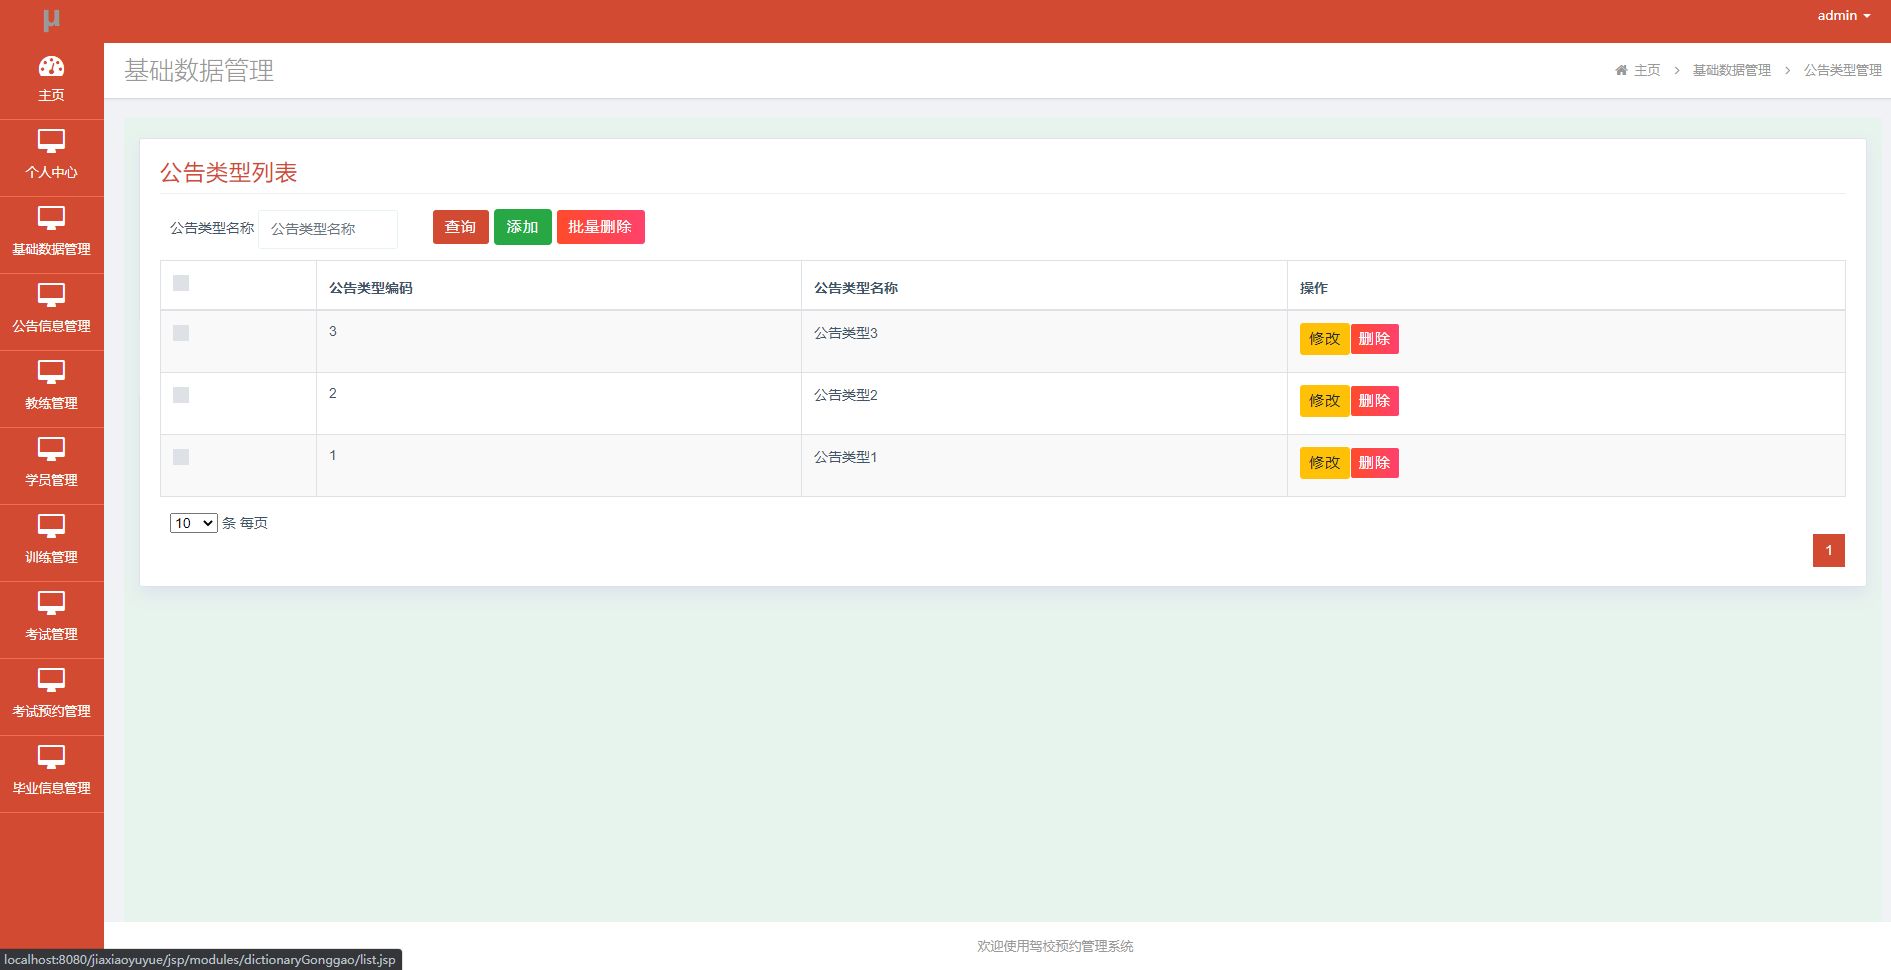Open the admin user dropdown

point(1843,15)
